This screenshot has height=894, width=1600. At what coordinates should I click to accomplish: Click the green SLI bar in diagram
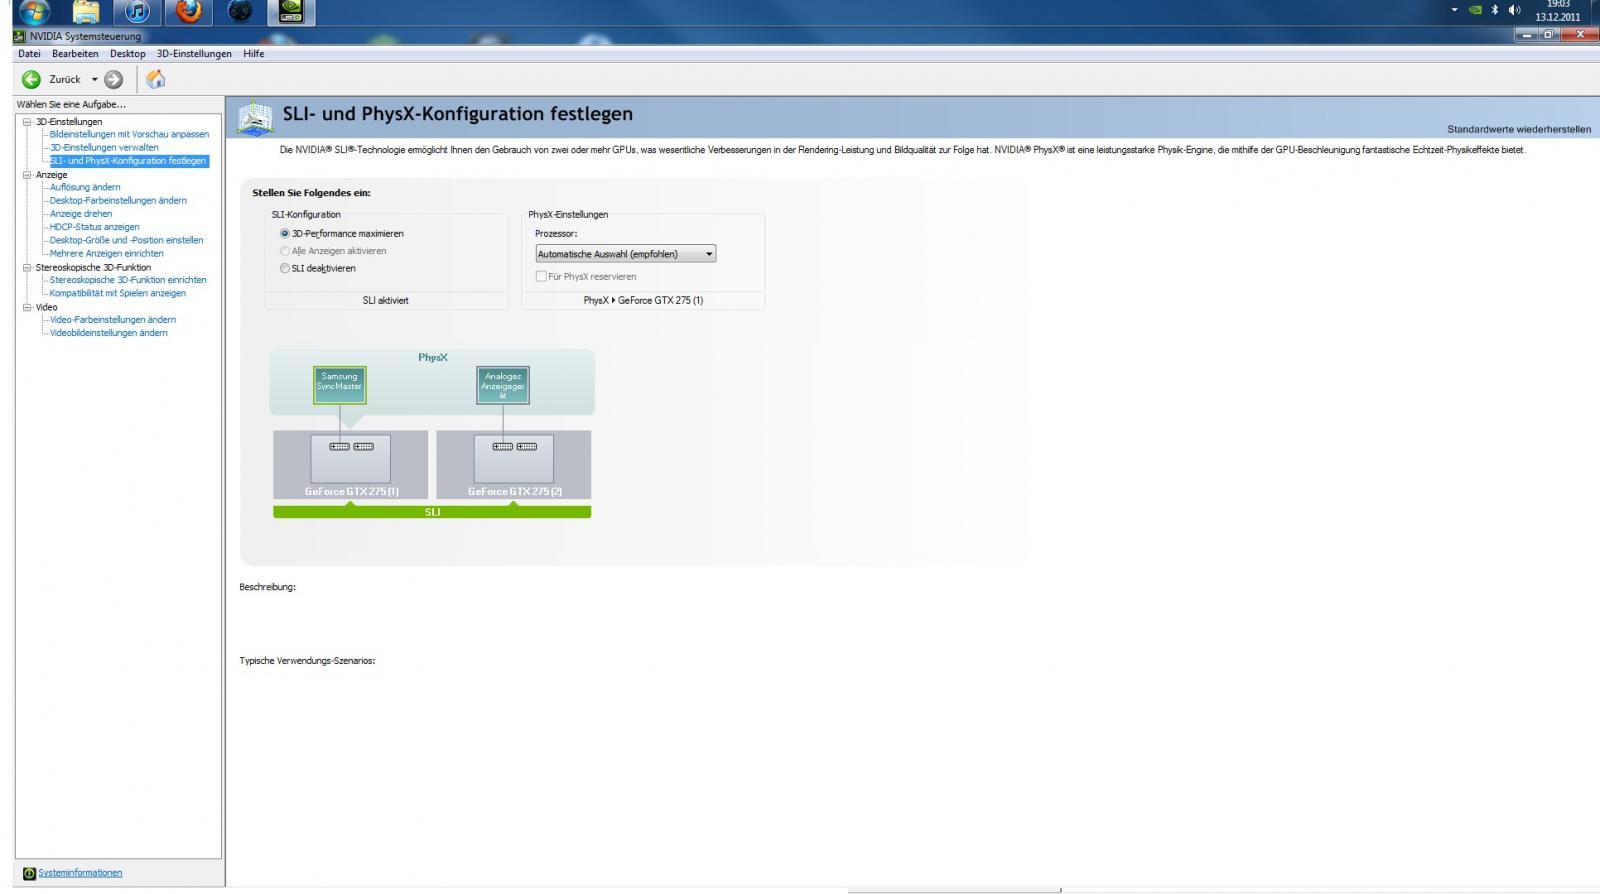coord(432,512)
